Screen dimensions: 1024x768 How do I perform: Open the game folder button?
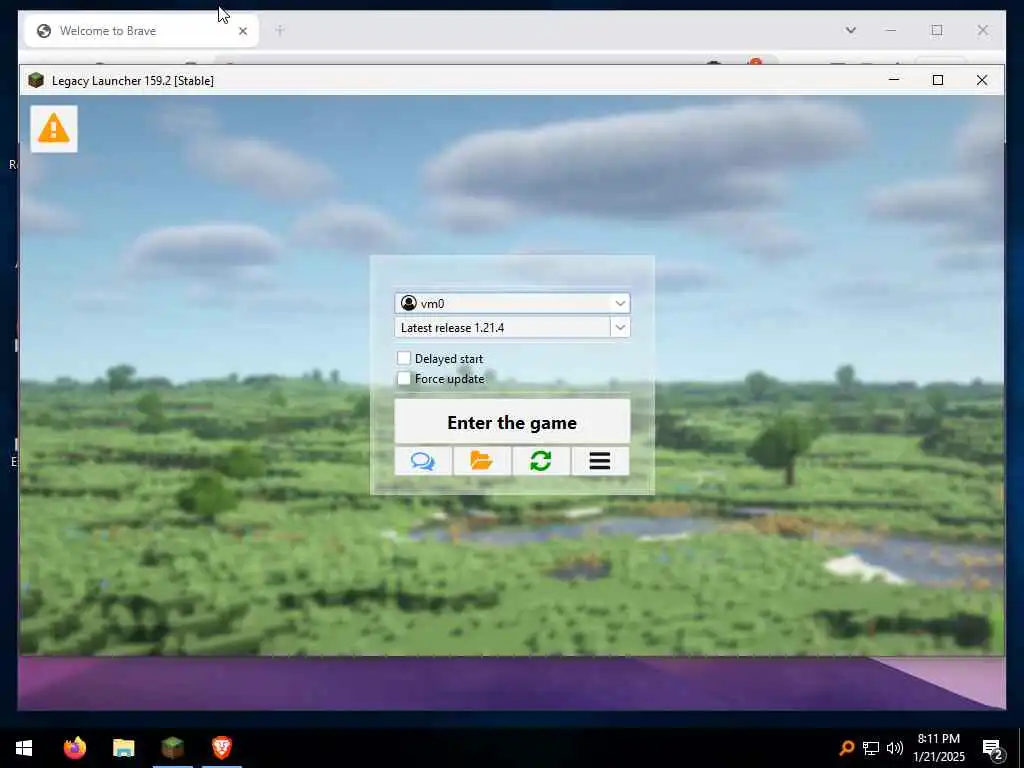pyautogui.click(x=482, y=461)
